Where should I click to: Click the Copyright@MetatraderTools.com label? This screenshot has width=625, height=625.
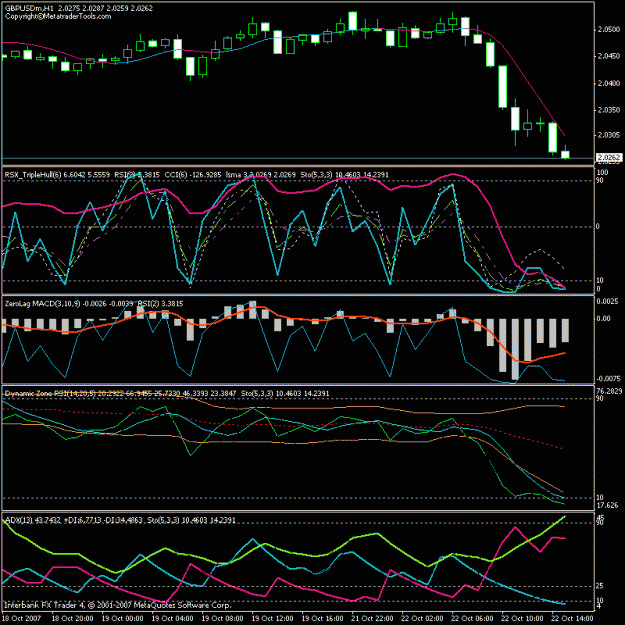(x=58, y=16)
